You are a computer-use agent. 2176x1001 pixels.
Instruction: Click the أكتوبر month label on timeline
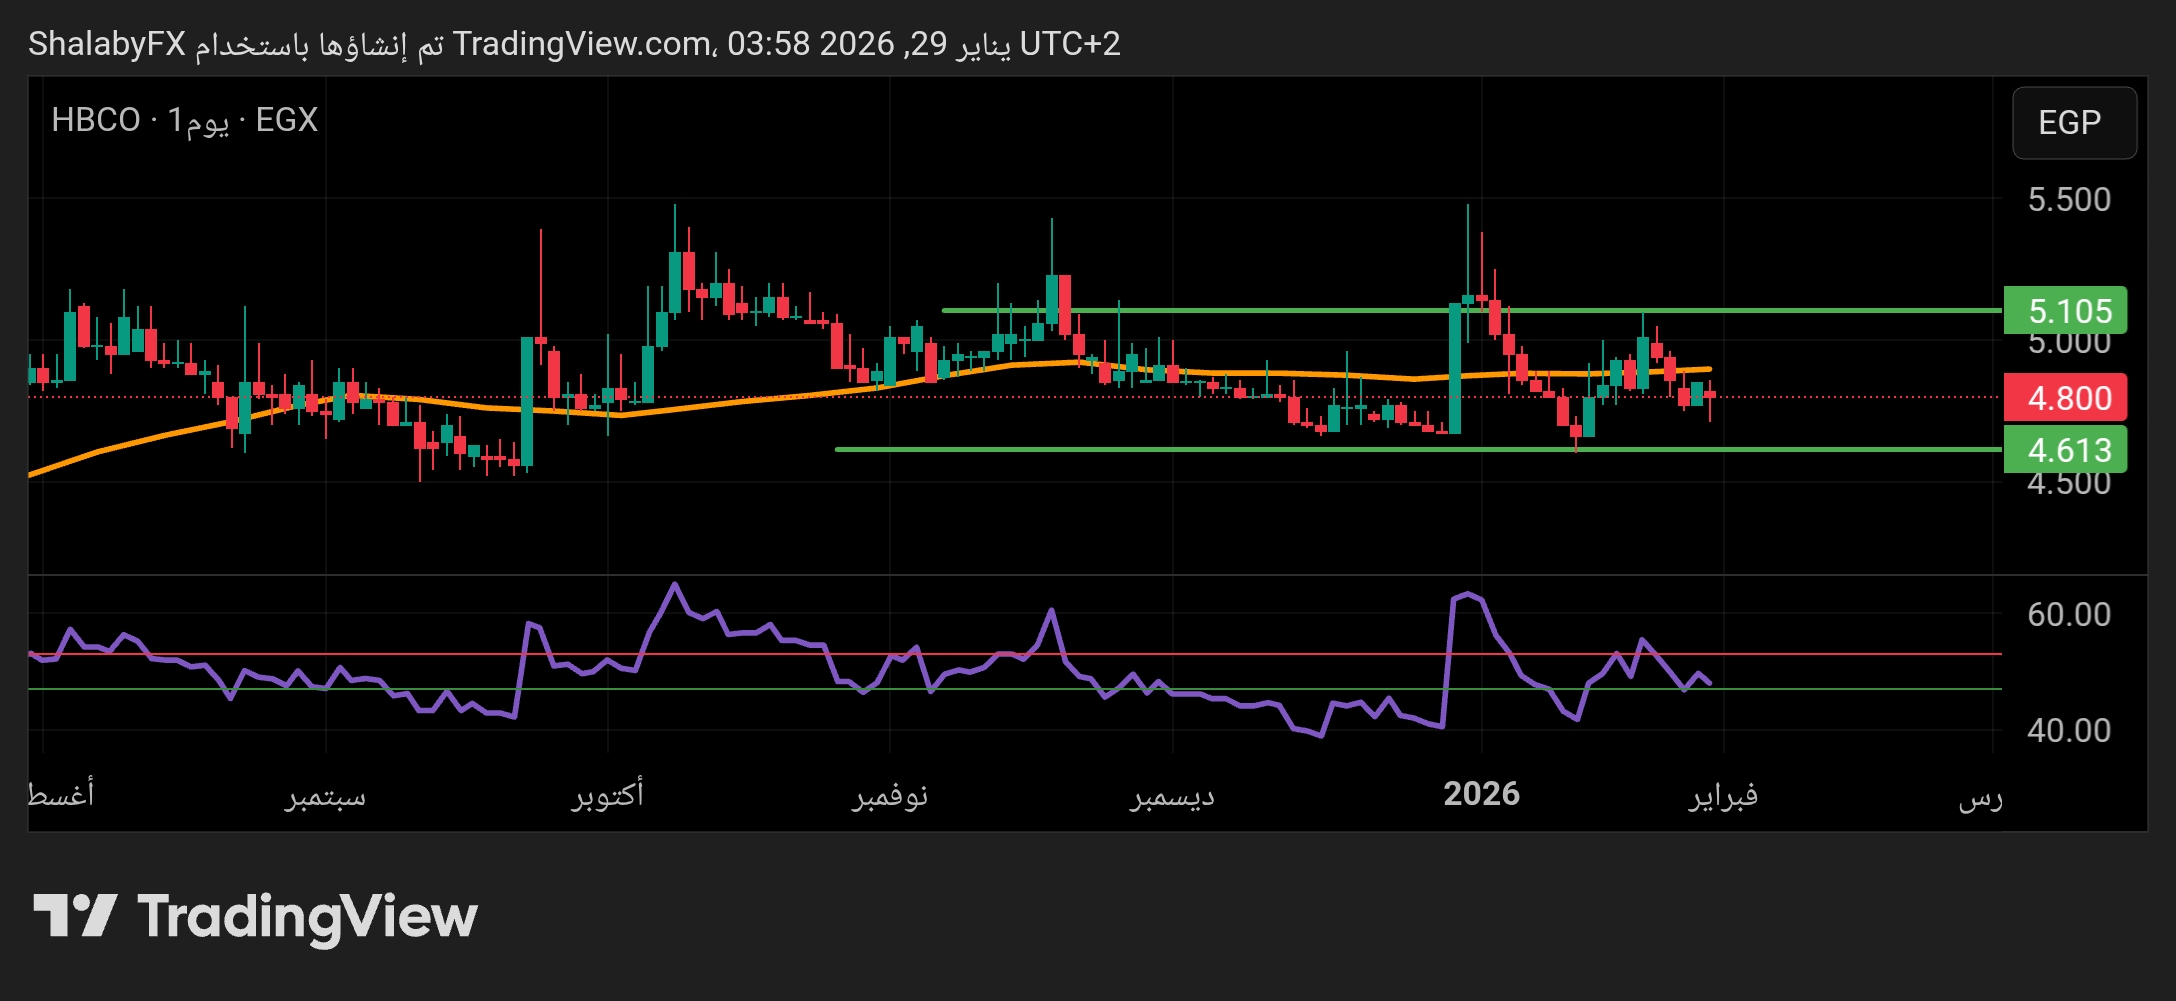pyautogui.click(x=607, y=796)
